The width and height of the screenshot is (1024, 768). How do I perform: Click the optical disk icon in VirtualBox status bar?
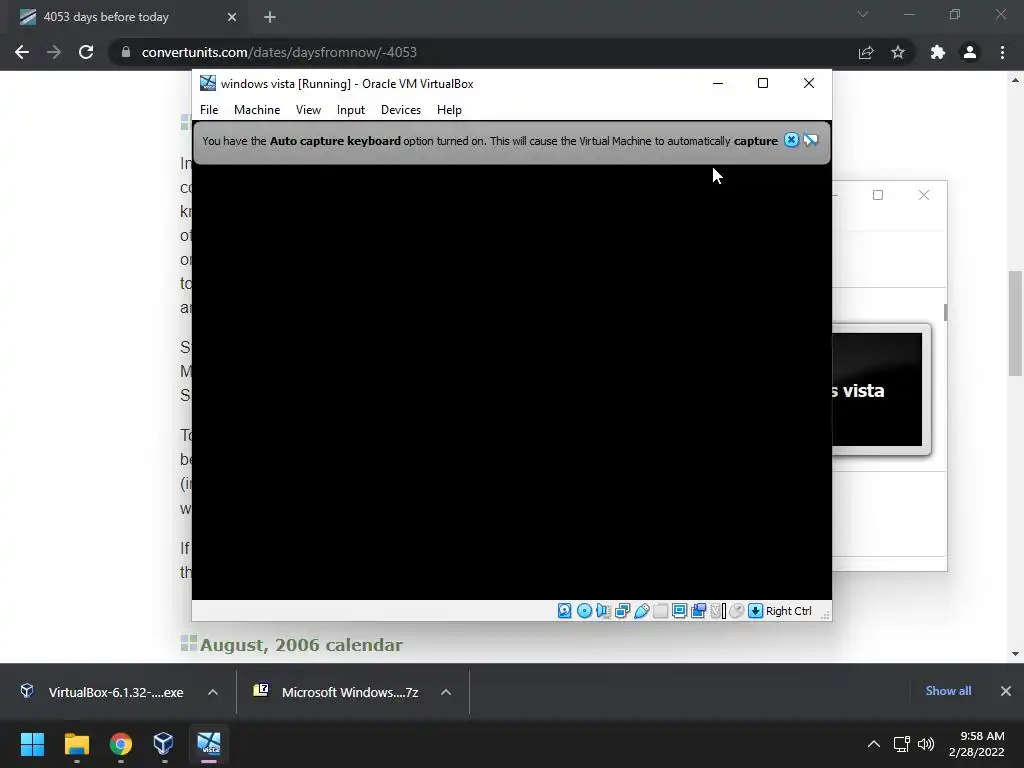point(584,611)
